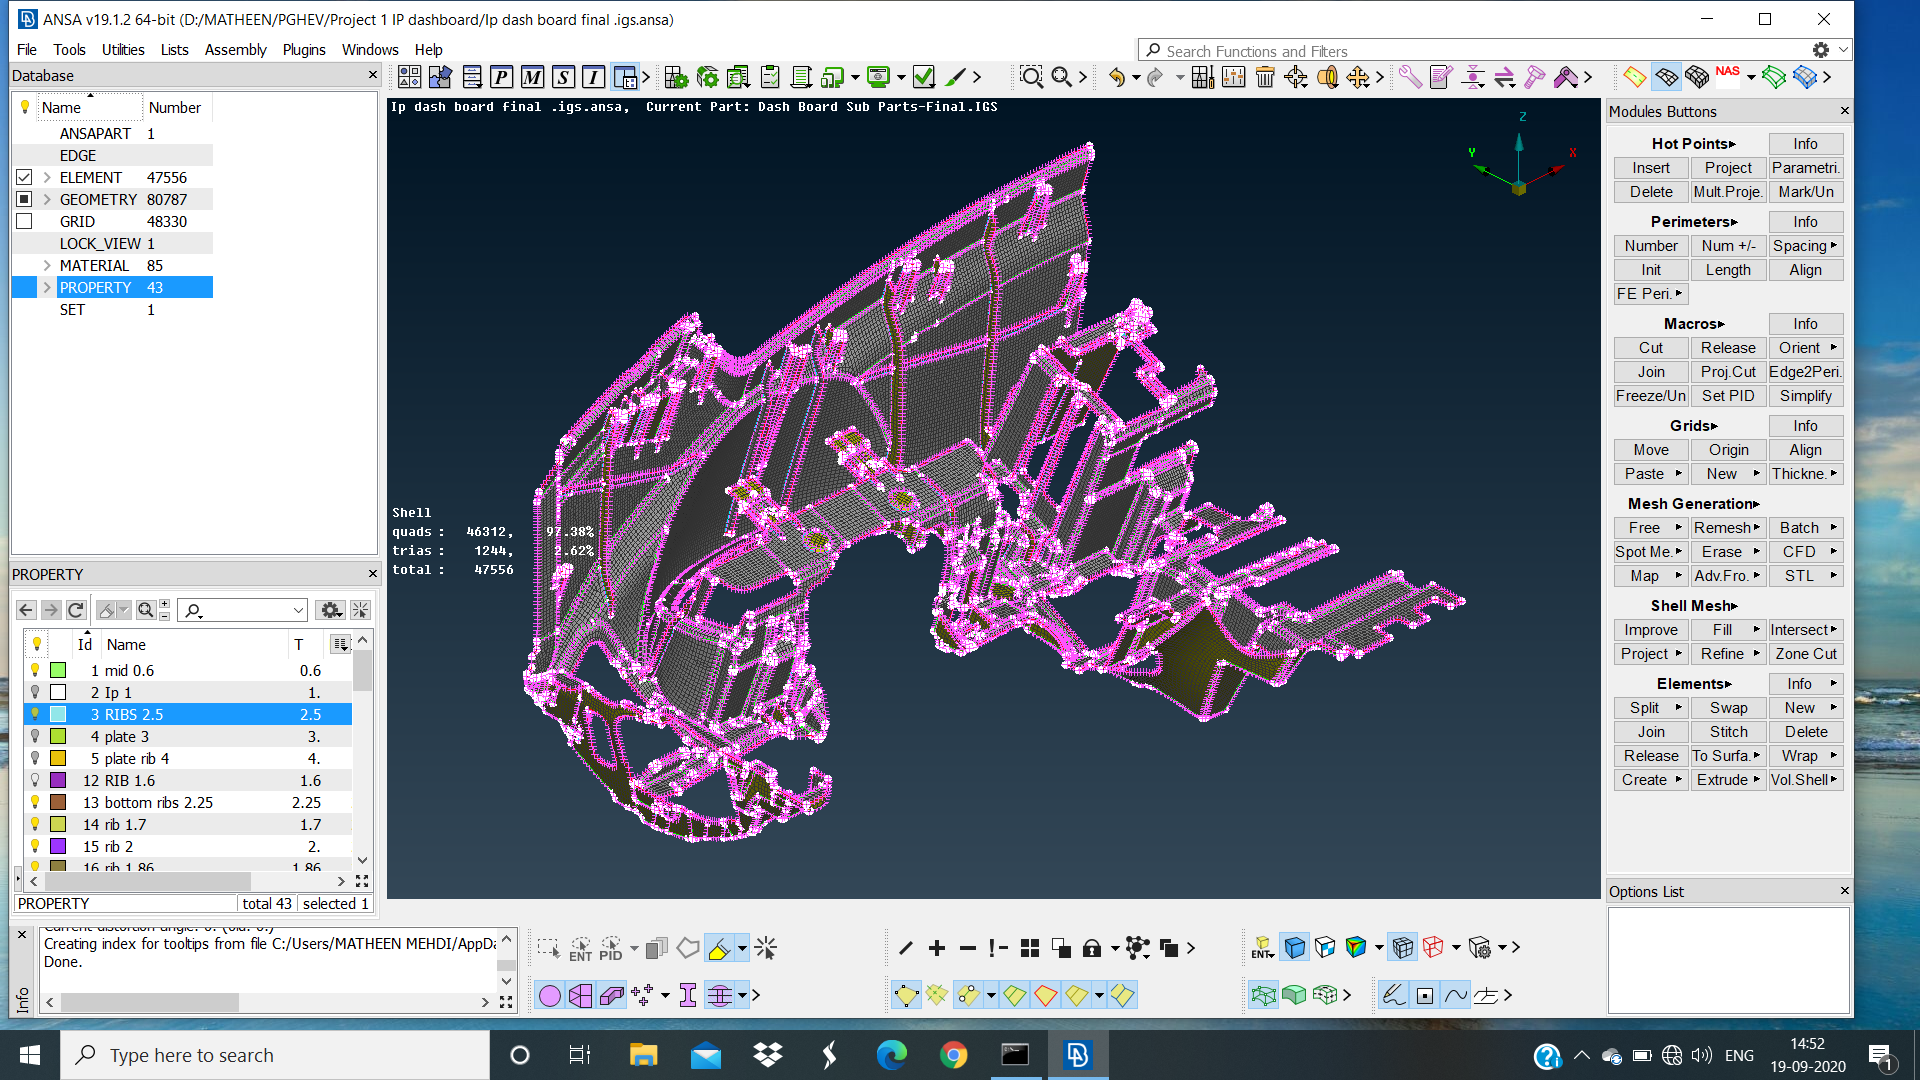Viewport: 1920px width, 1080px height.
Task: Toggle the GEOMETRY checkbox
Action: pos(23,199)
